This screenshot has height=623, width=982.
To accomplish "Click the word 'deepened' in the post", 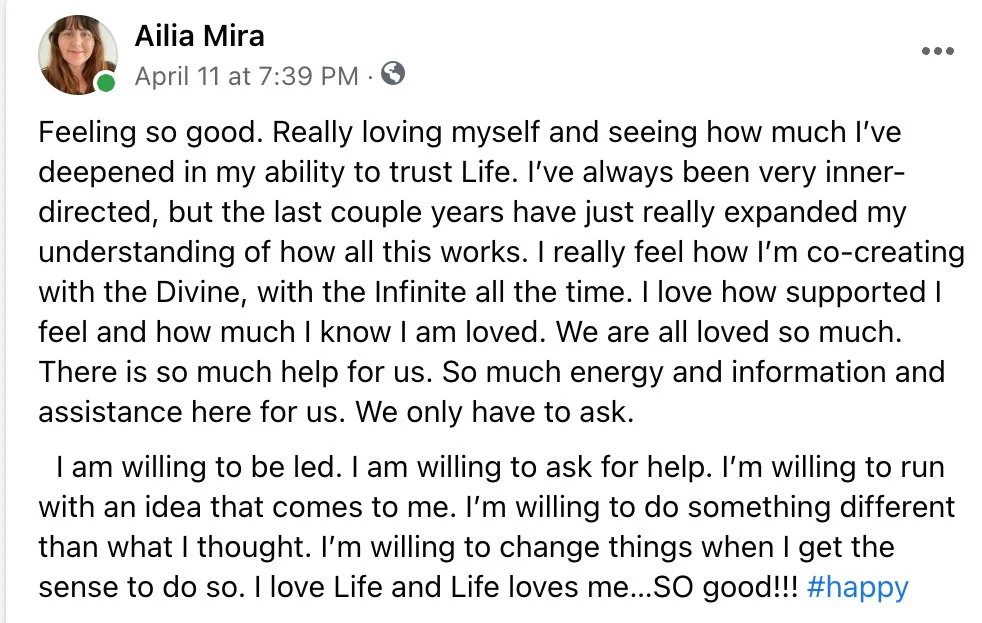I will (x=106, y=173).
